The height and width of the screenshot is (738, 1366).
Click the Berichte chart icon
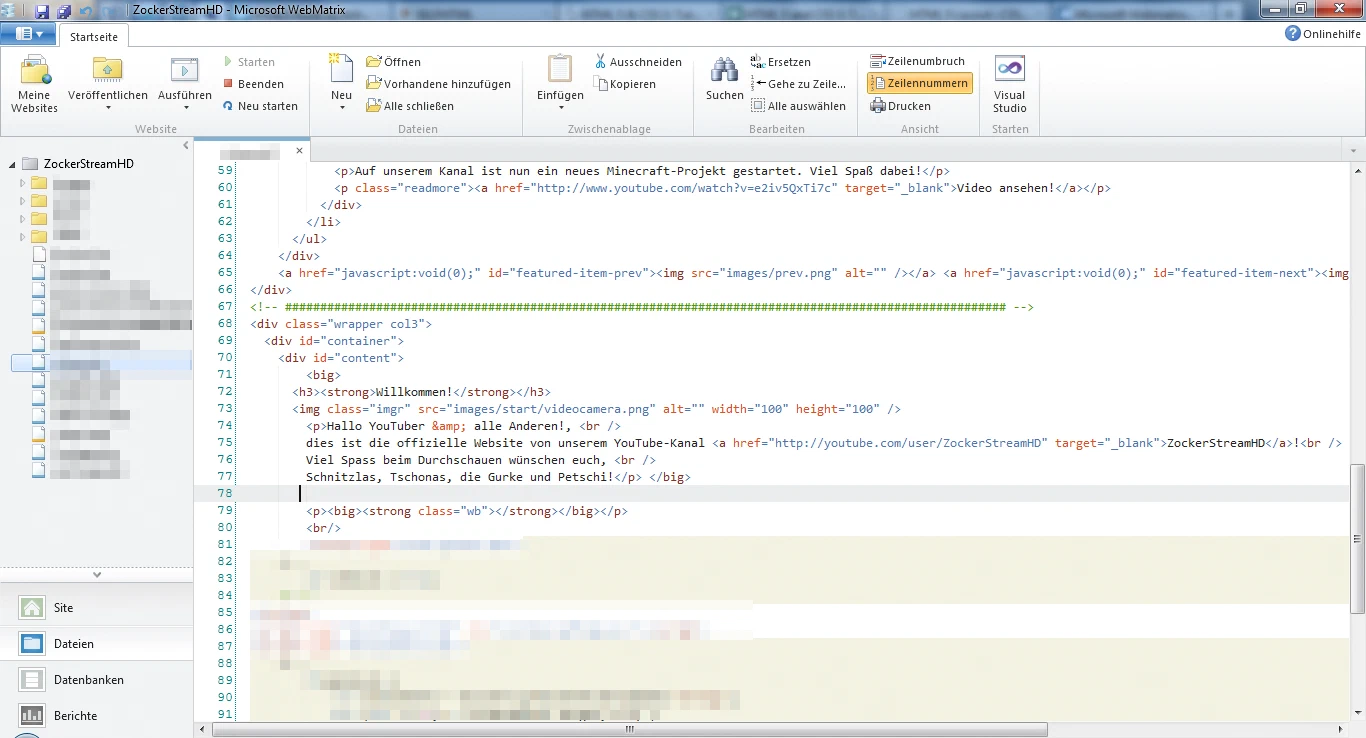(x=33, y=716)
